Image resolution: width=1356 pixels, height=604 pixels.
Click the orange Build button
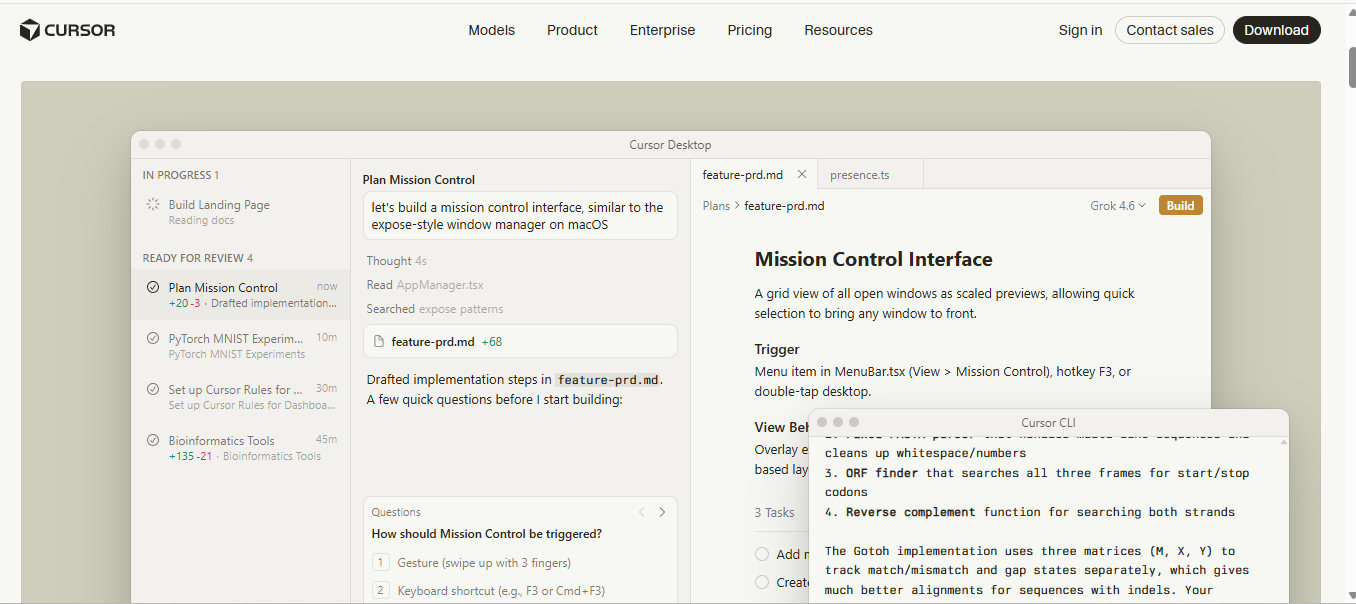(x=1180, y=205)
